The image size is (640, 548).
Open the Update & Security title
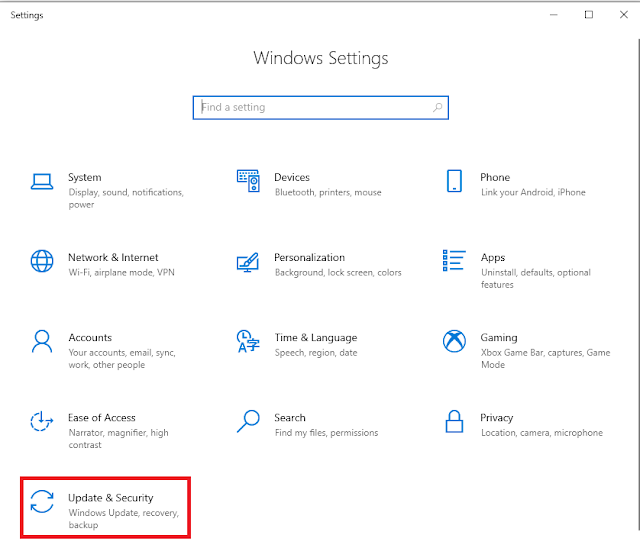[111, 498]
